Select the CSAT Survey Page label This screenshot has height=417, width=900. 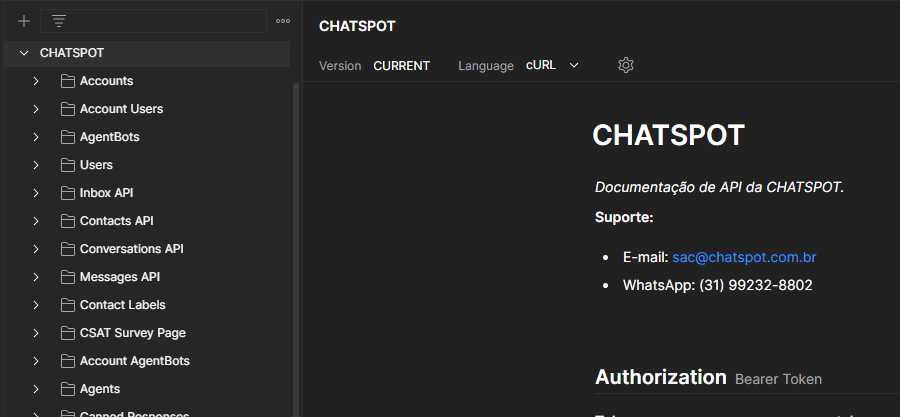[133, 333]
